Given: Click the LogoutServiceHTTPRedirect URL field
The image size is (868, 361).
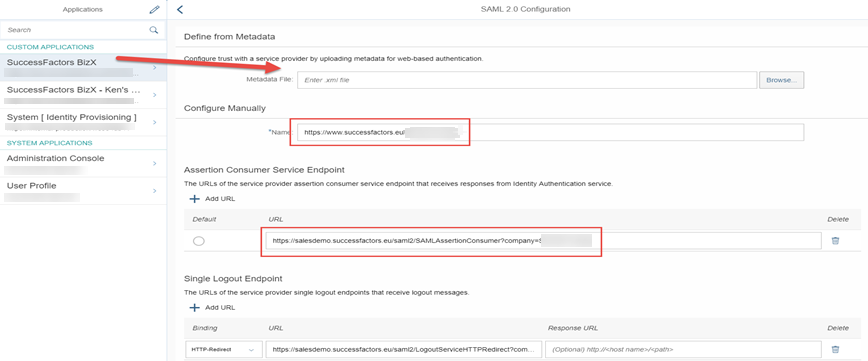Looking at the screenshot, I should point(404,350).
